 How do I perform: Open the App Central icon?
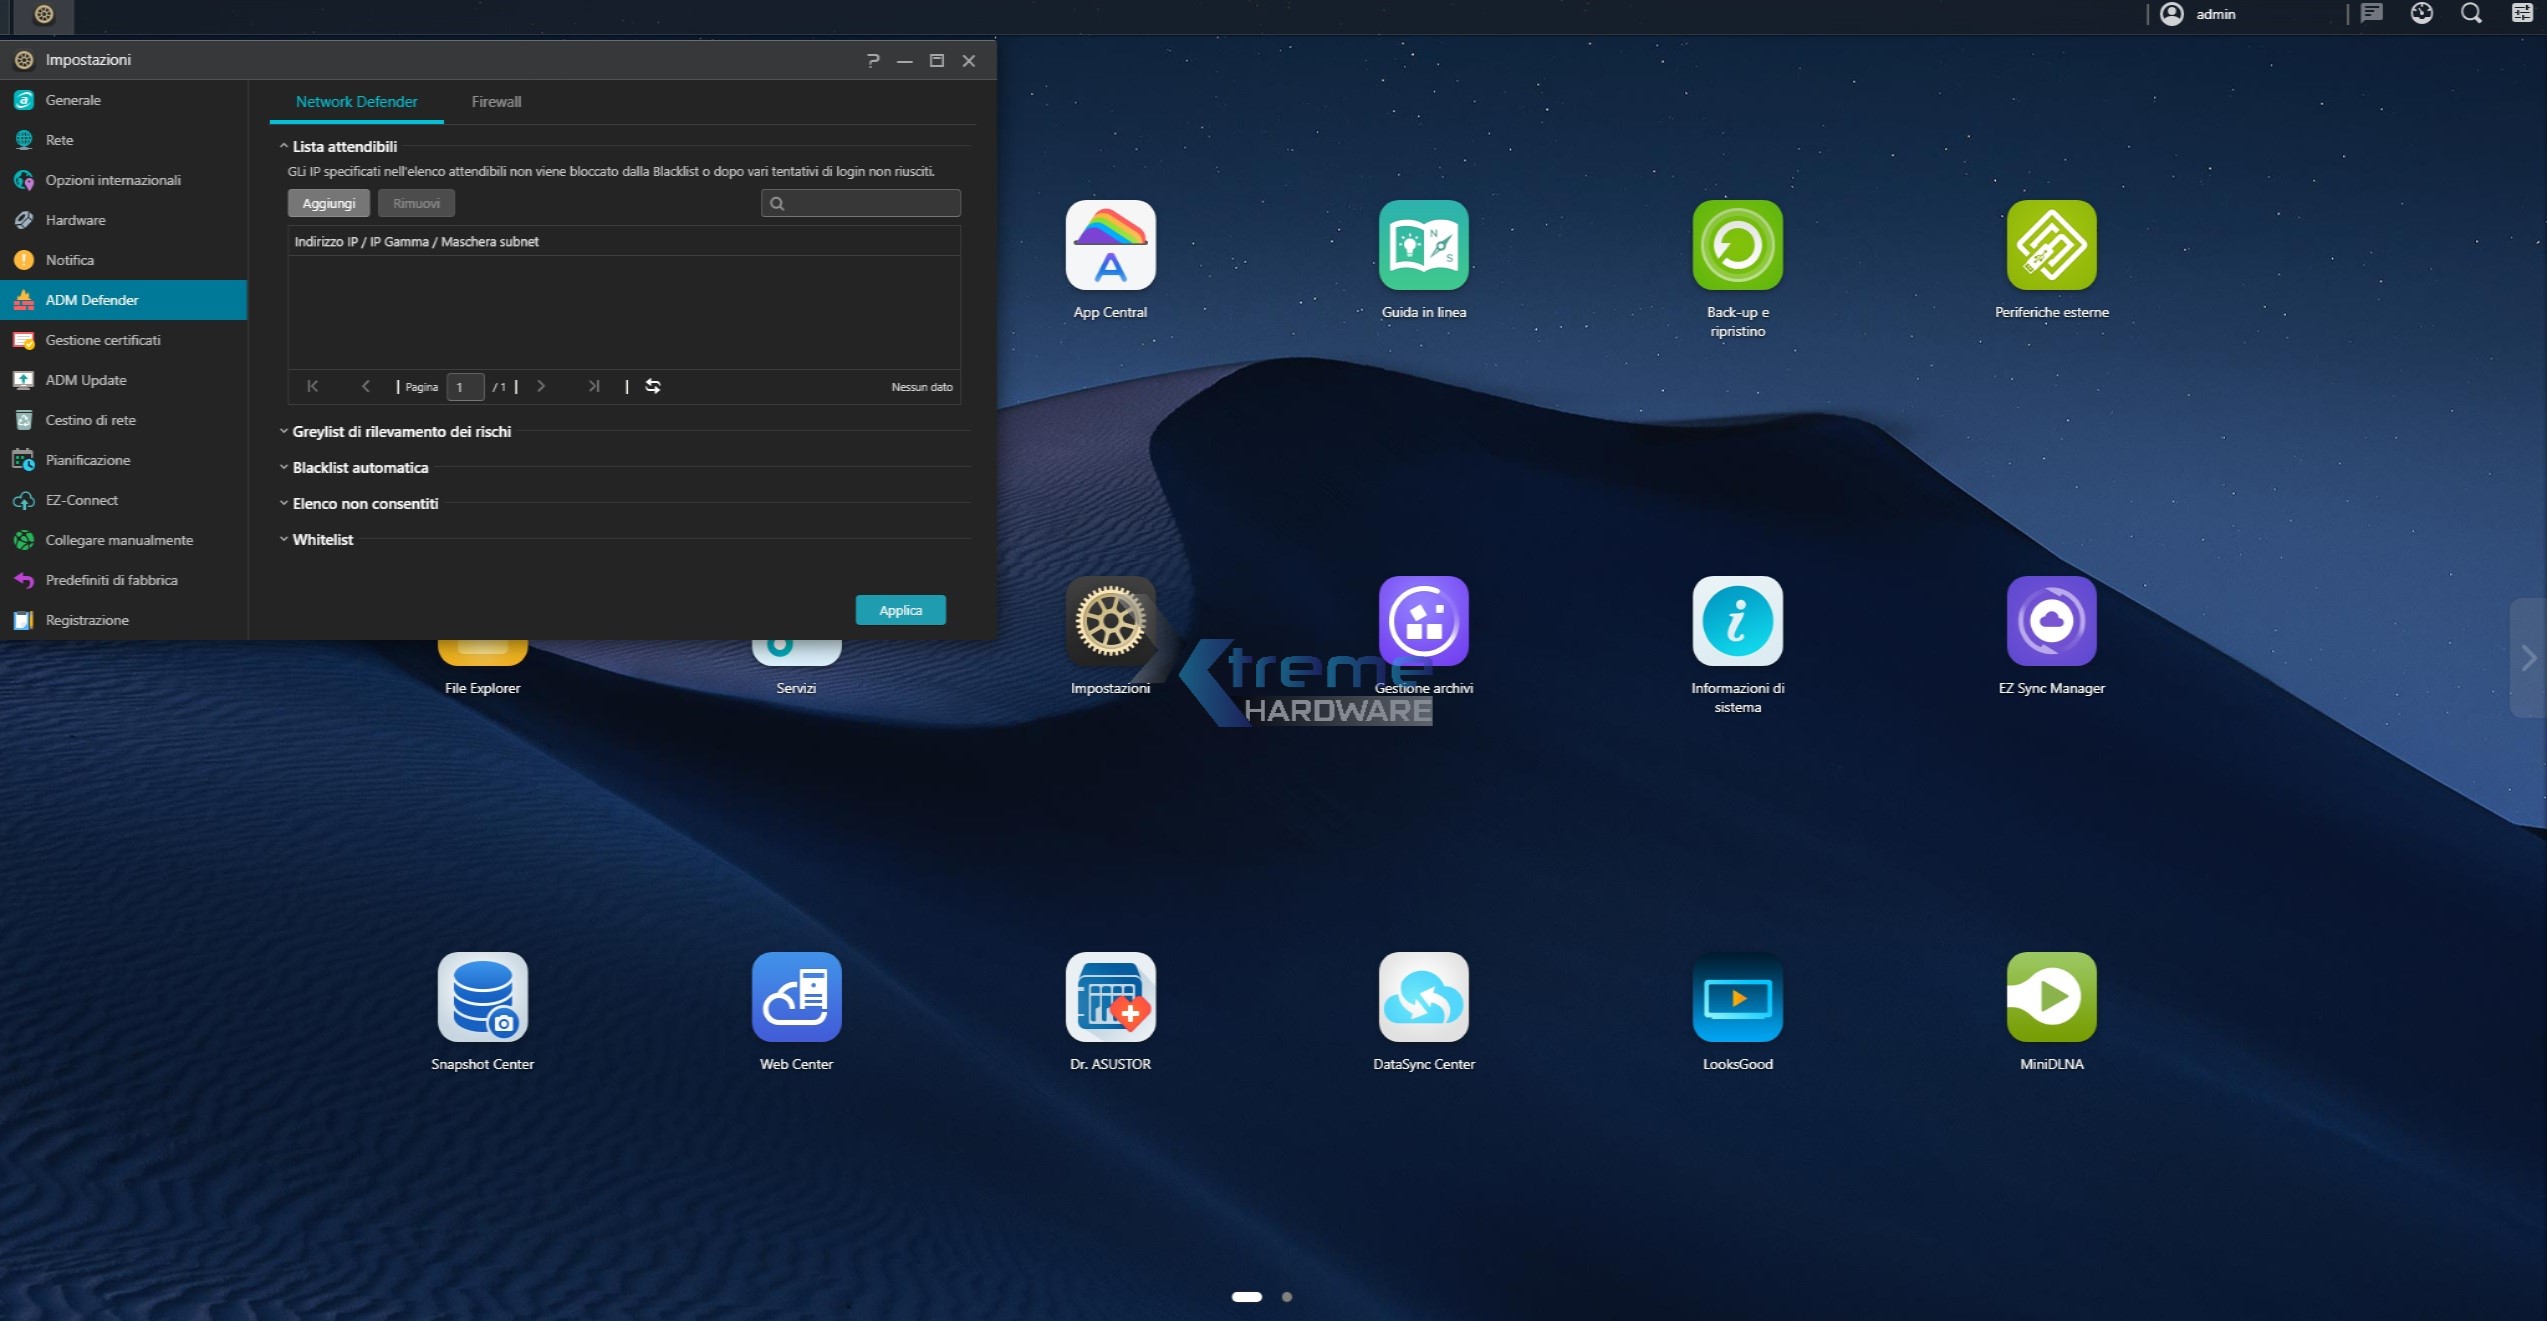[1110, 246]
